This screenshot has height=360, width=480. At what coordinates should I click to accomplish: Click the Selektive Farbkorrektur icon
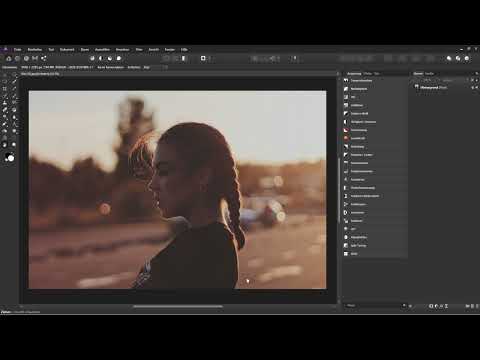tap(346, 196)
